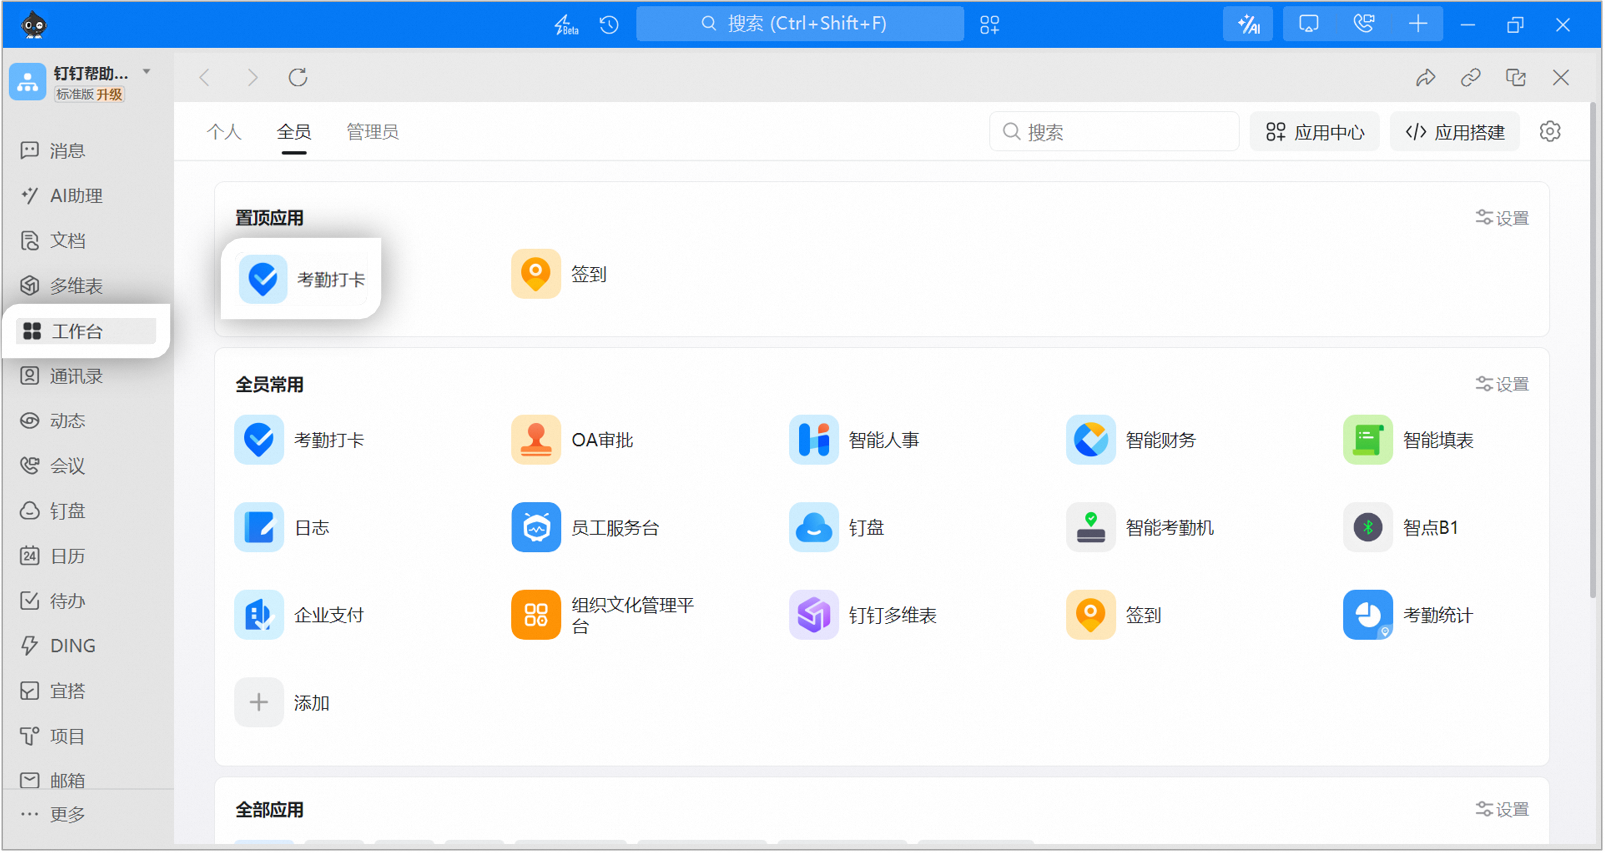The image size is (1605, 853).
Task: Click the global search bar in title bar
Action: click(800, 24)
